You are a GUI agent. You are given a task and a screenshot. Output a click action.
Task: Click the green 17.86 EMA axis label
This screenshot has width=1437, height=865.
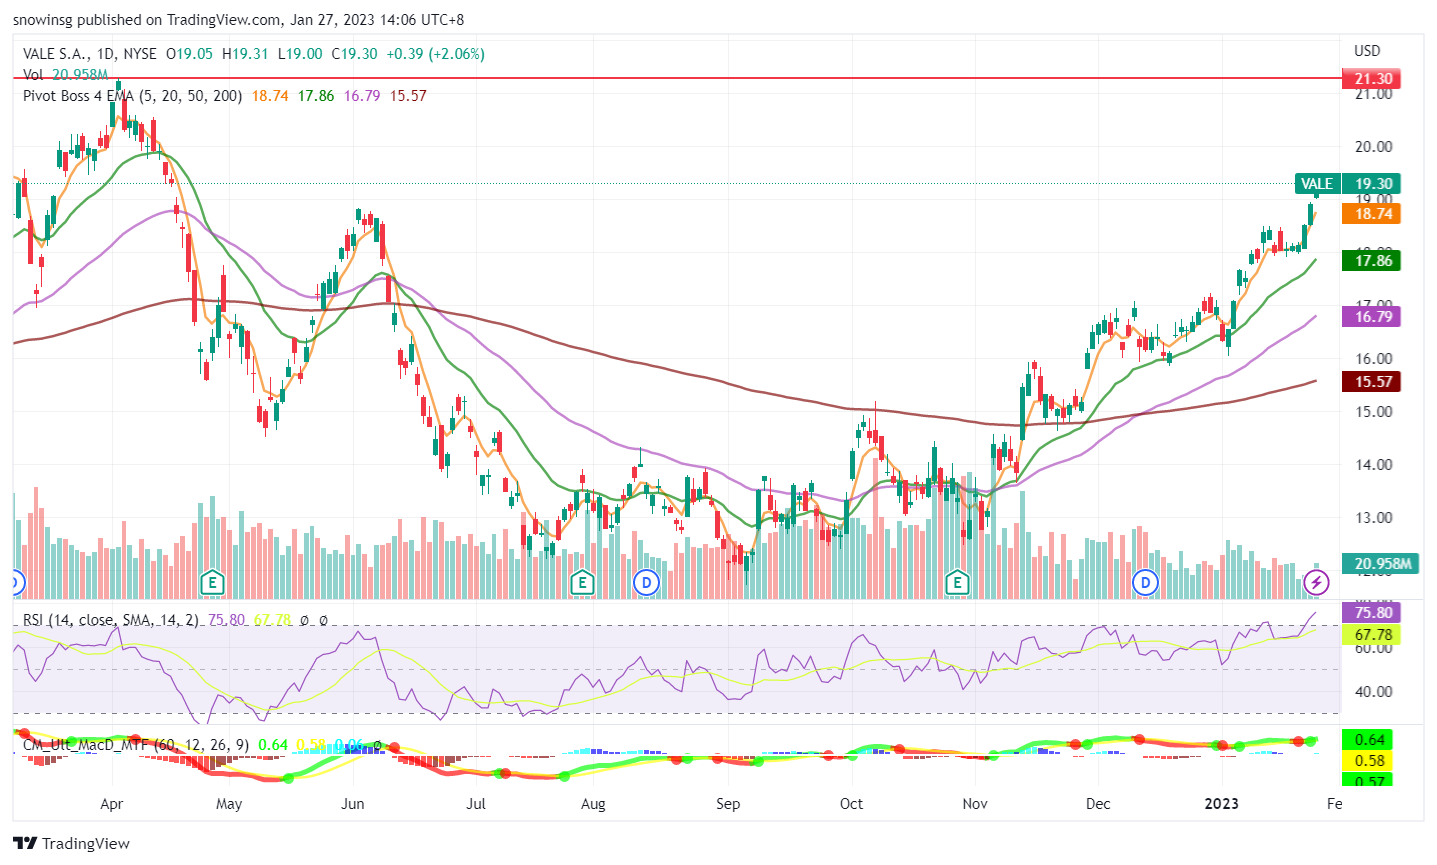click(x=1373, y=260)
